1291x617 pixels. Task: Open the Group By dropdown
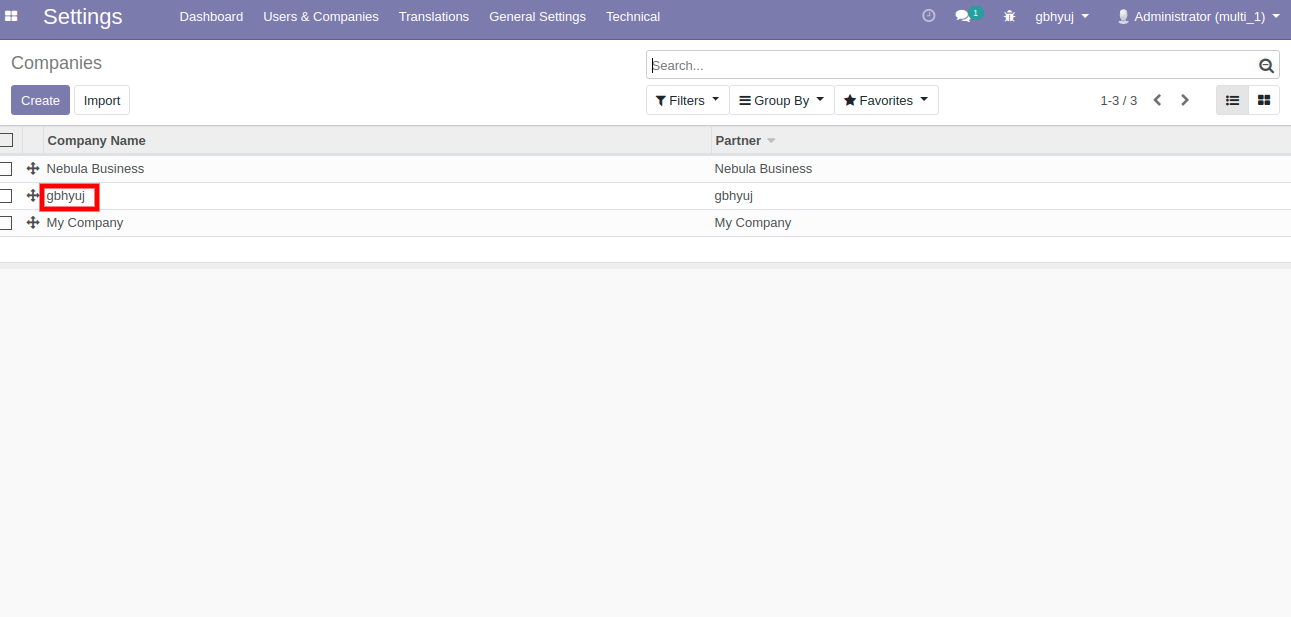781,100
